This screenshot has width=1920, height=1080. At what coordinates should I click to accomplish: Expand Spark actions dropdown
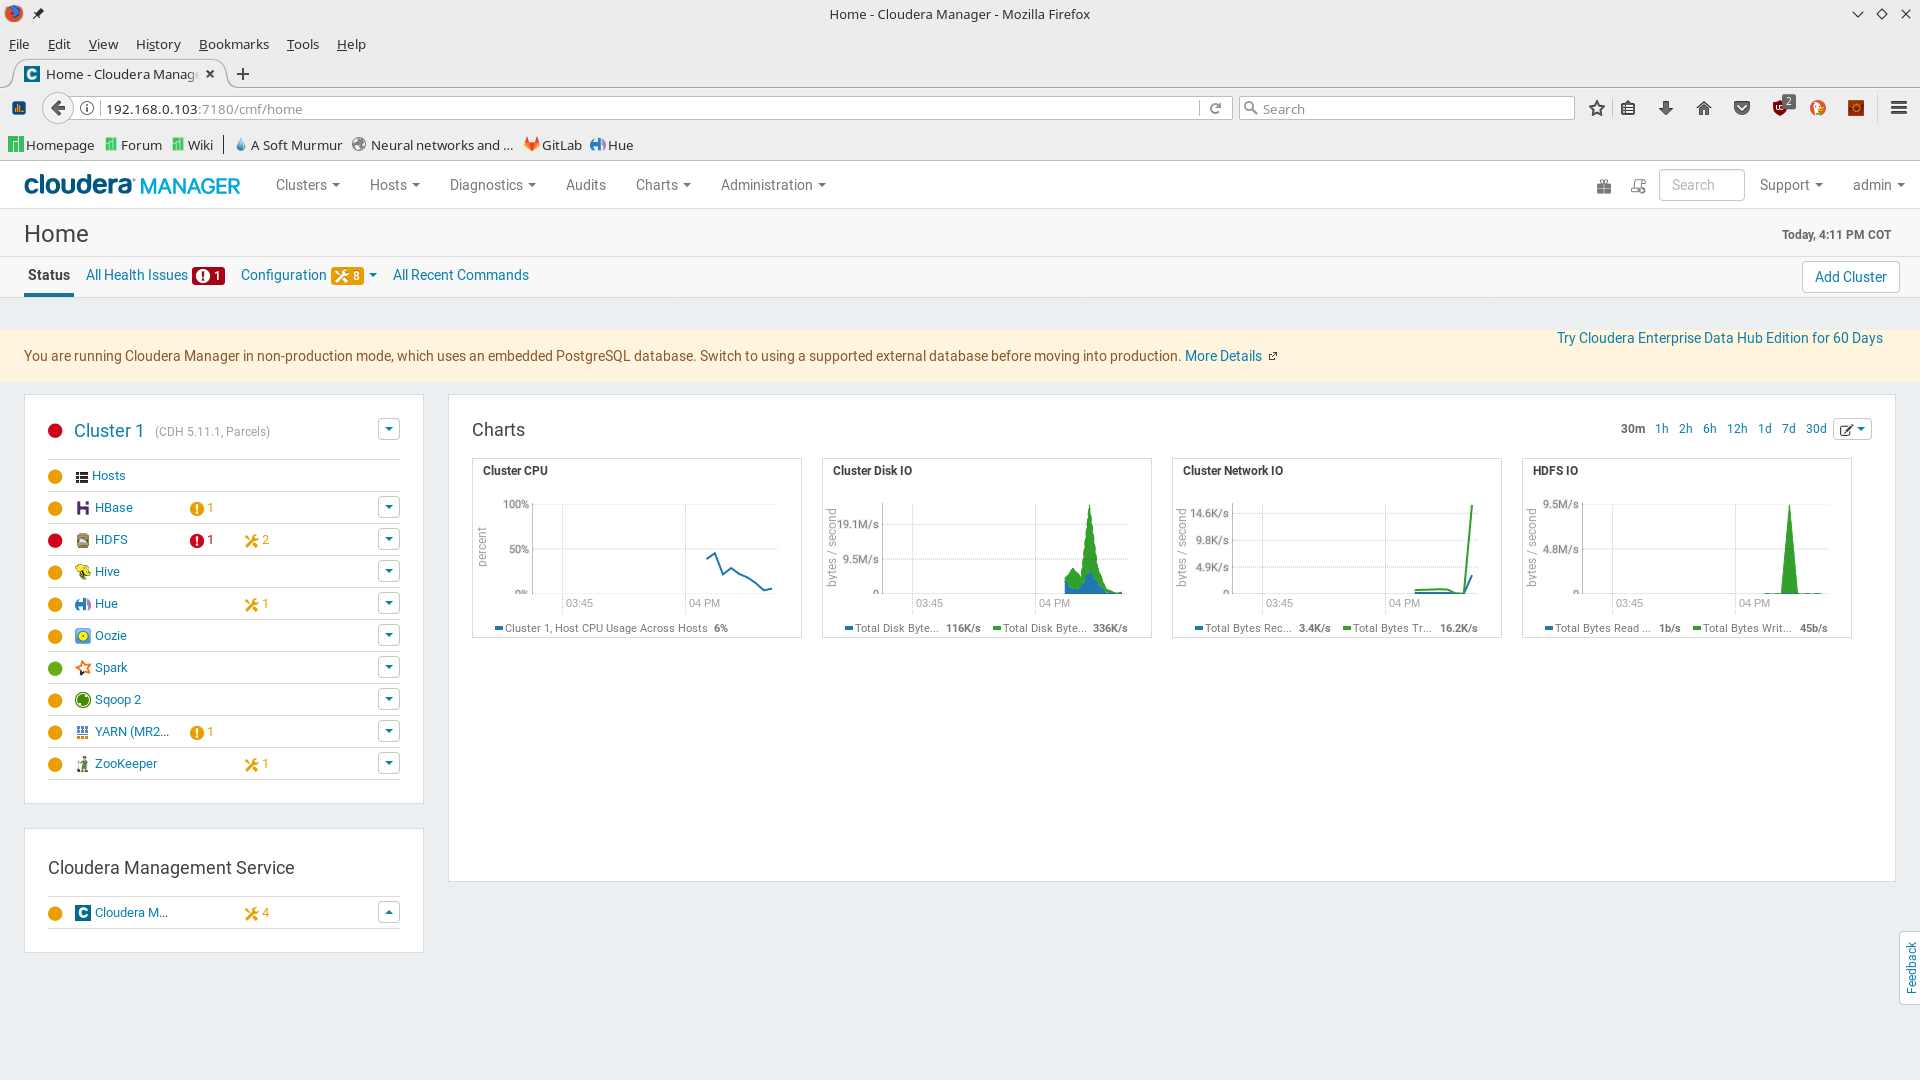click(x=389, y=667)
